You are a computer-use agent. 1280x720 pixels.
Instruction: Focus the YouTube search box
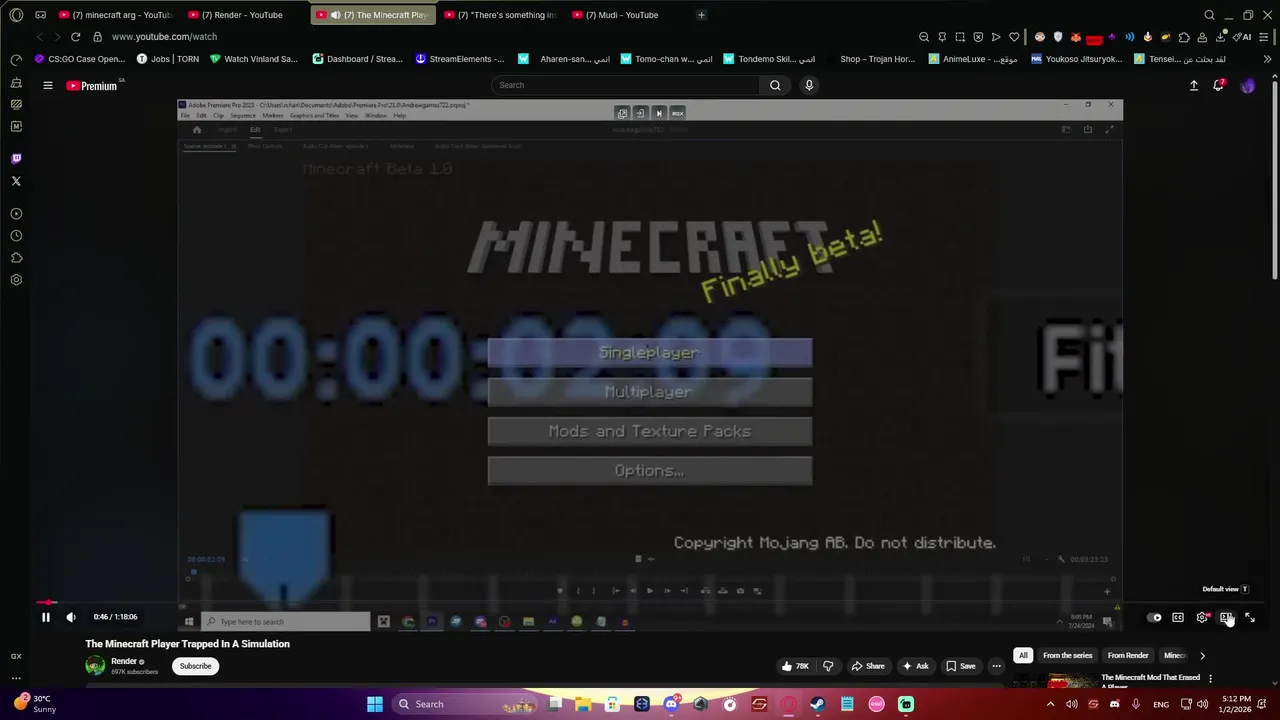click(625, 85)
